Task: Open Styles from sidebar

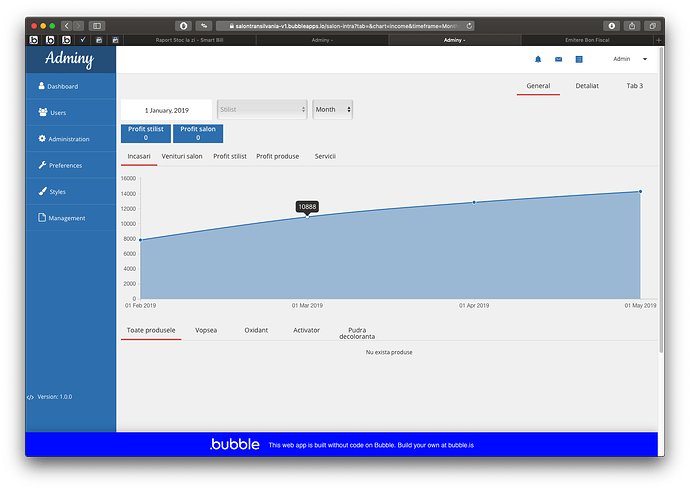Action: pyautogui.click(x=70, y=192)
